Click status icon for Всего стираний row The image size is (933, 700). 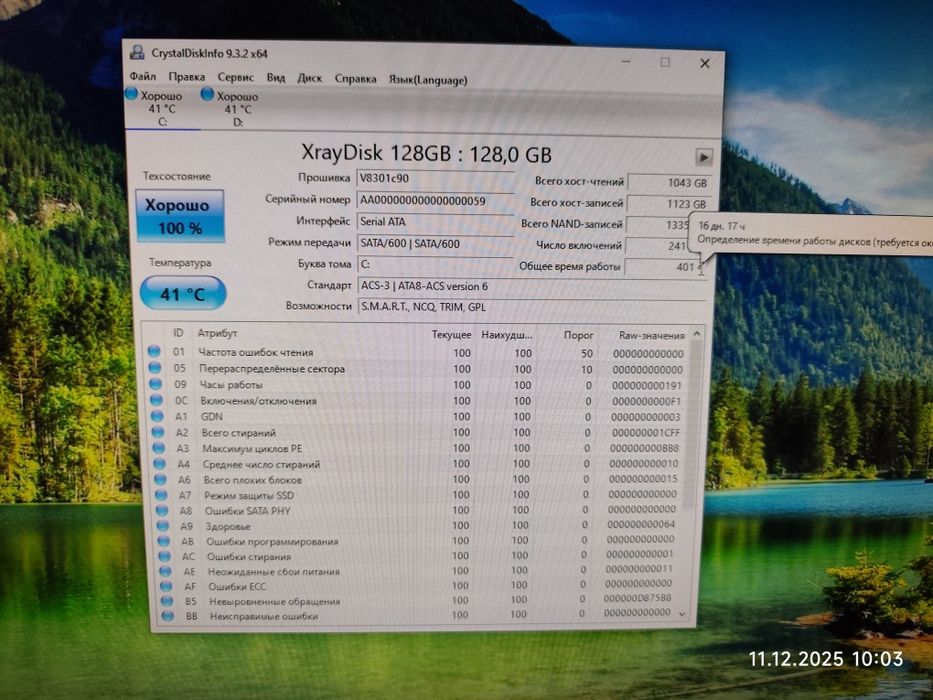[x=158, y=432]
